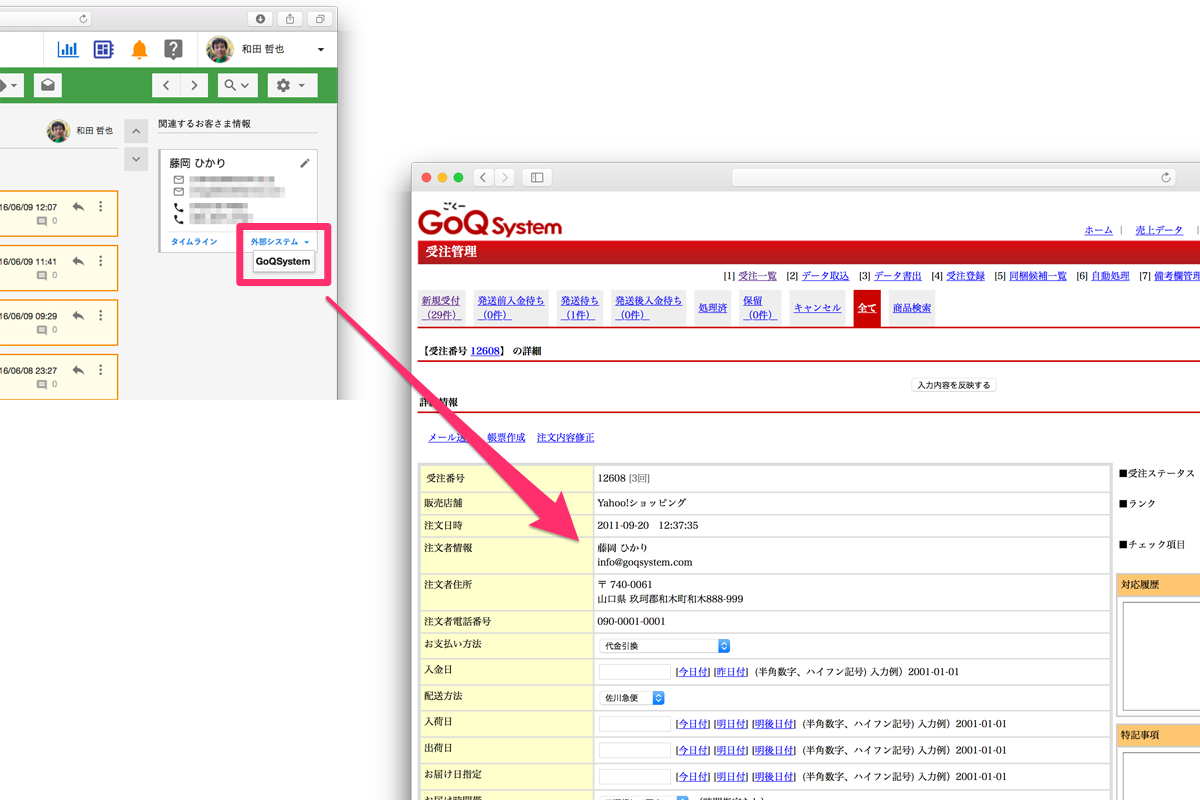Open the gear settings dropdown
Screen dimensions: 1200x800
pyautogui.click(x=291, y=86)
